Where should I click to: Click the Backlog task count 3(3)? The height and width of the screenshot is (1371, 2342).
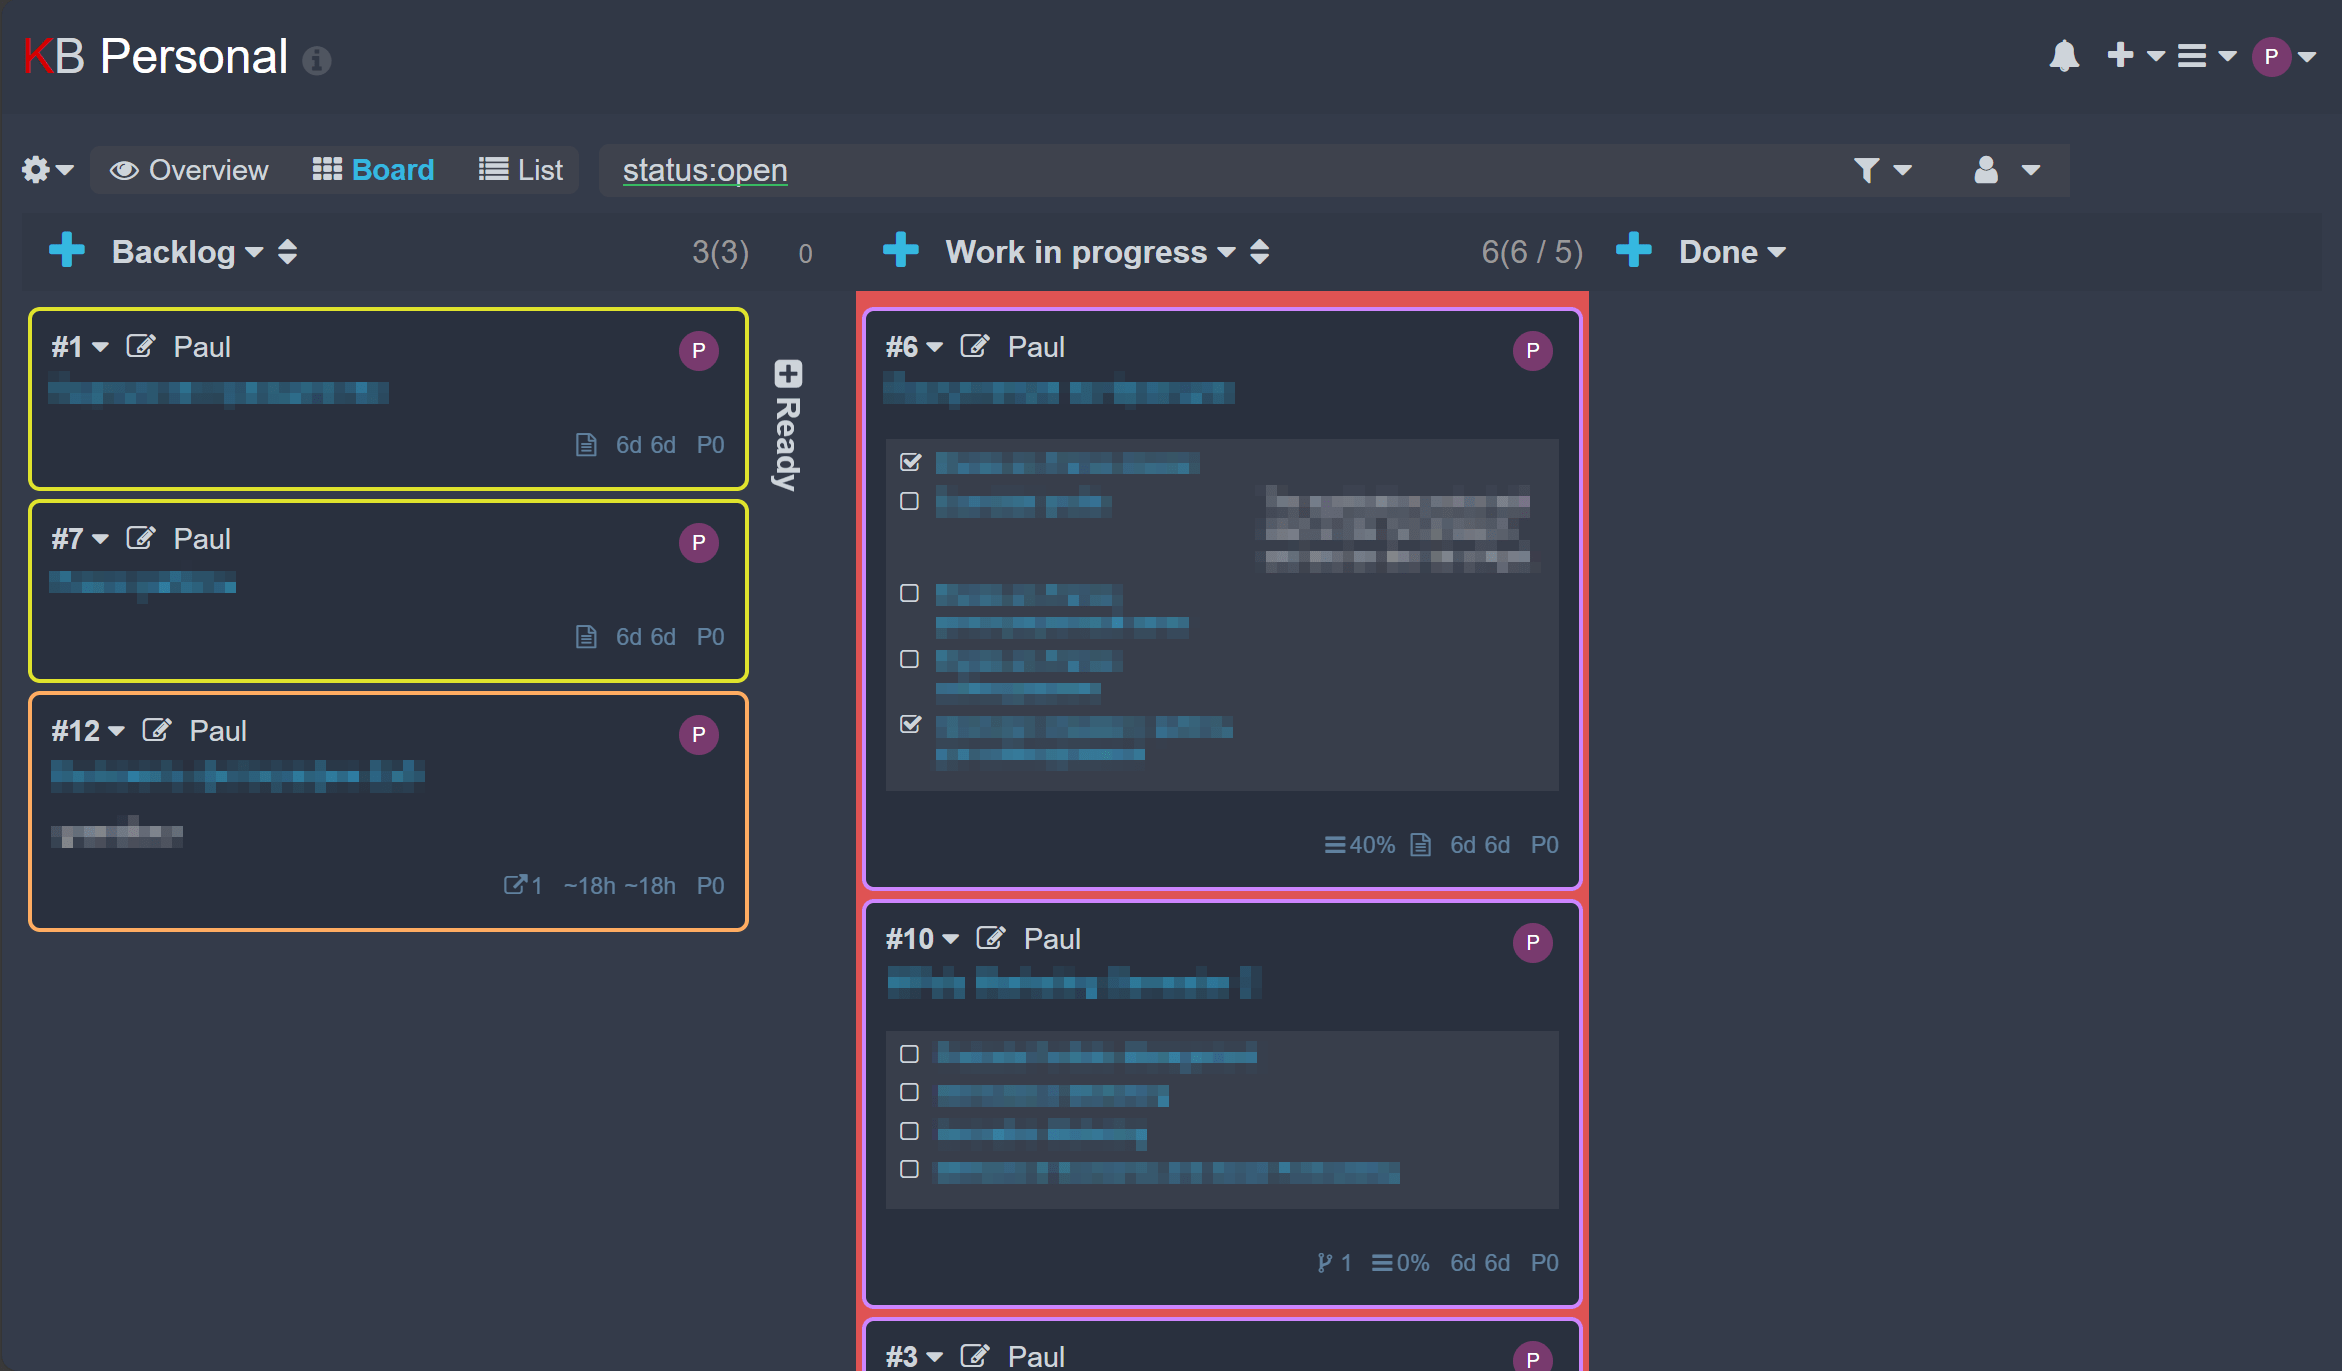tap(720, 252)
